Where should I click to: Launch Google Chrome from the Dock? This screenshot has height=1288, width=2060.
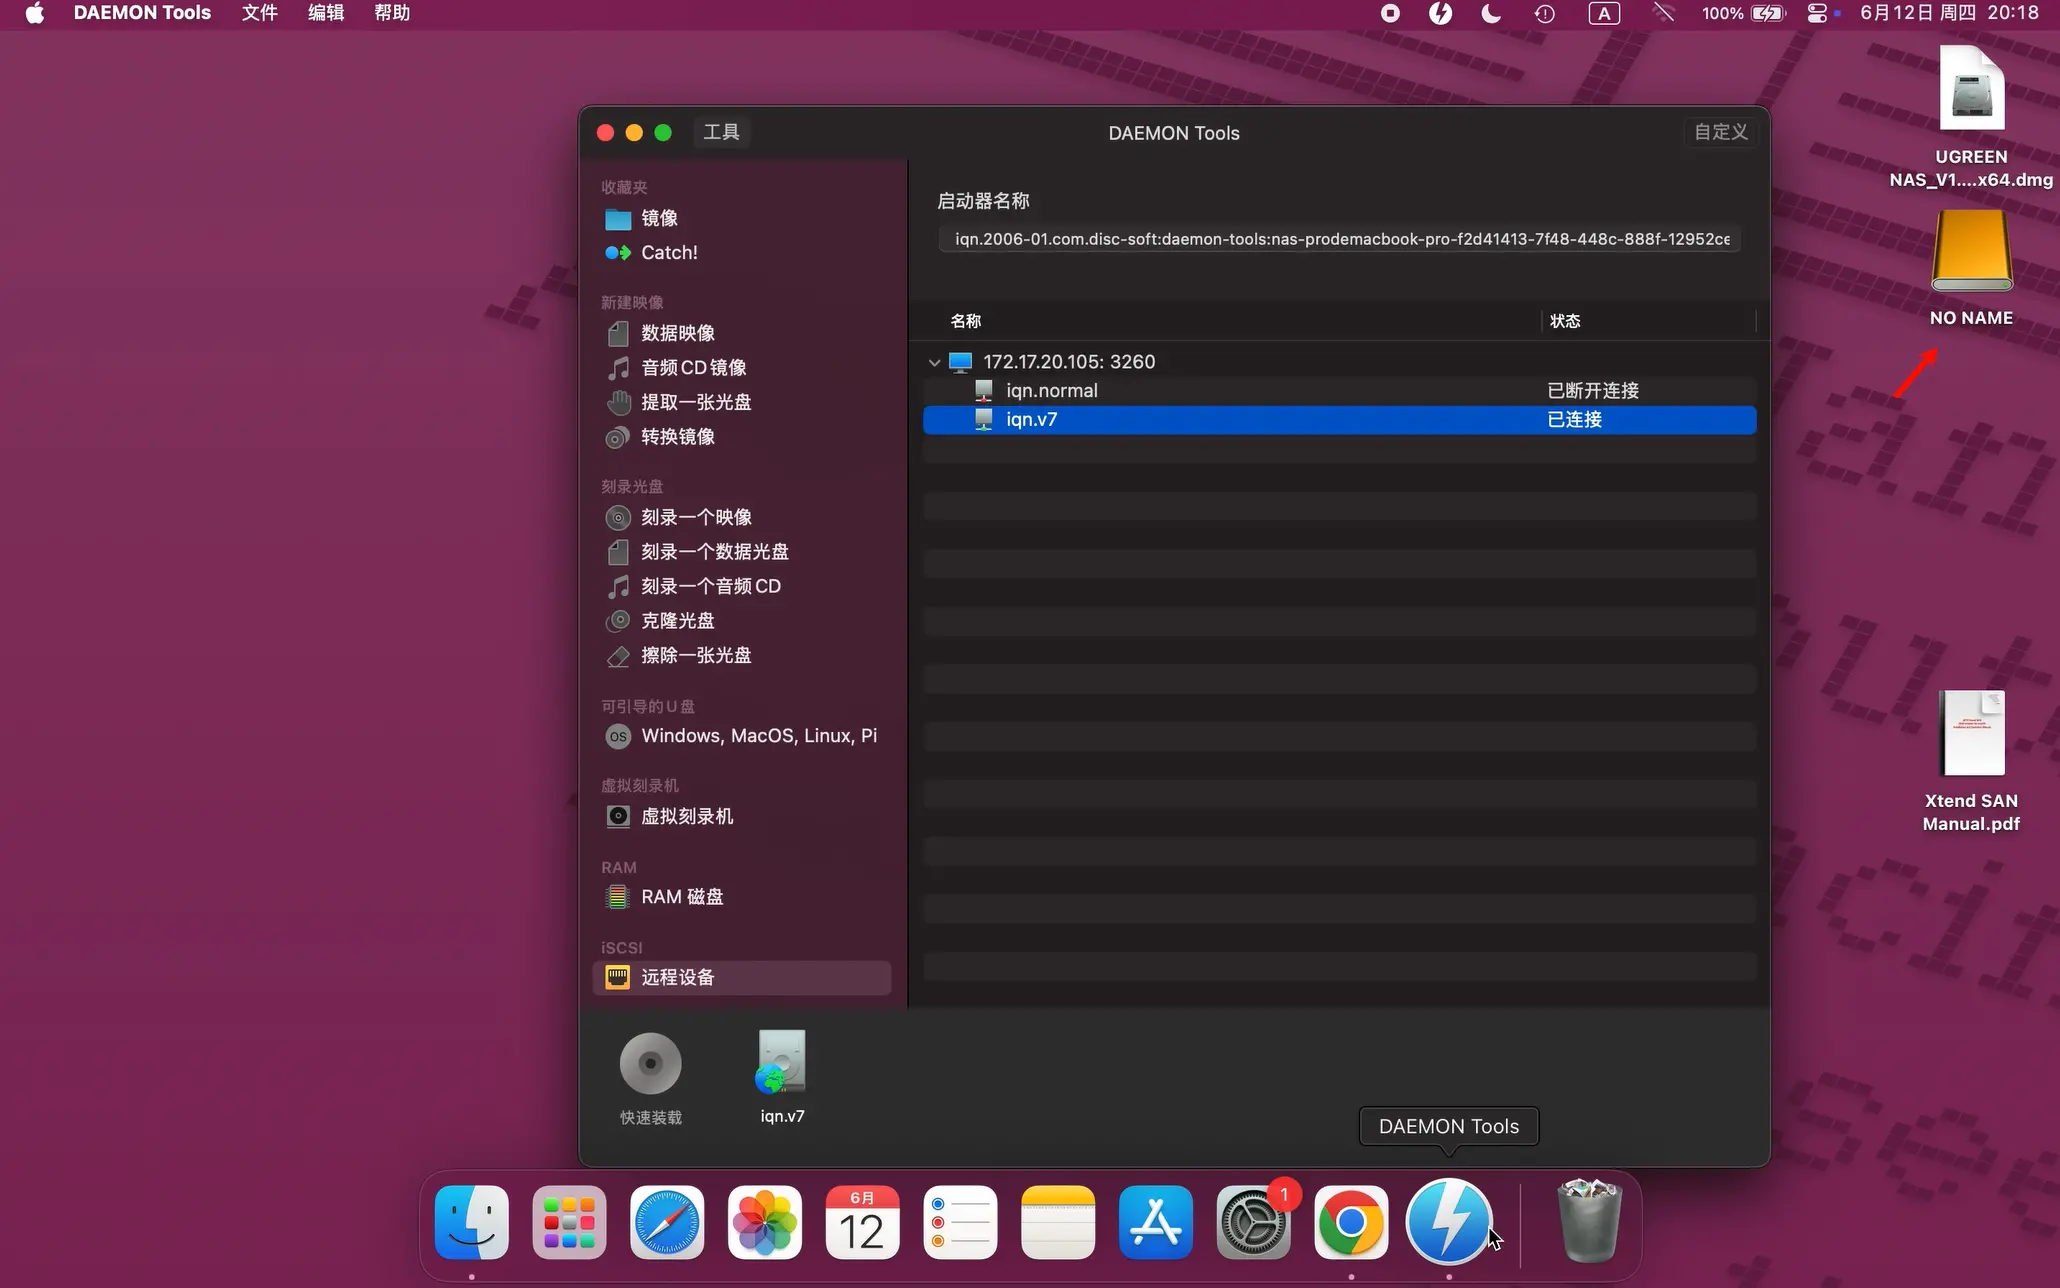pos(1351,1222)
